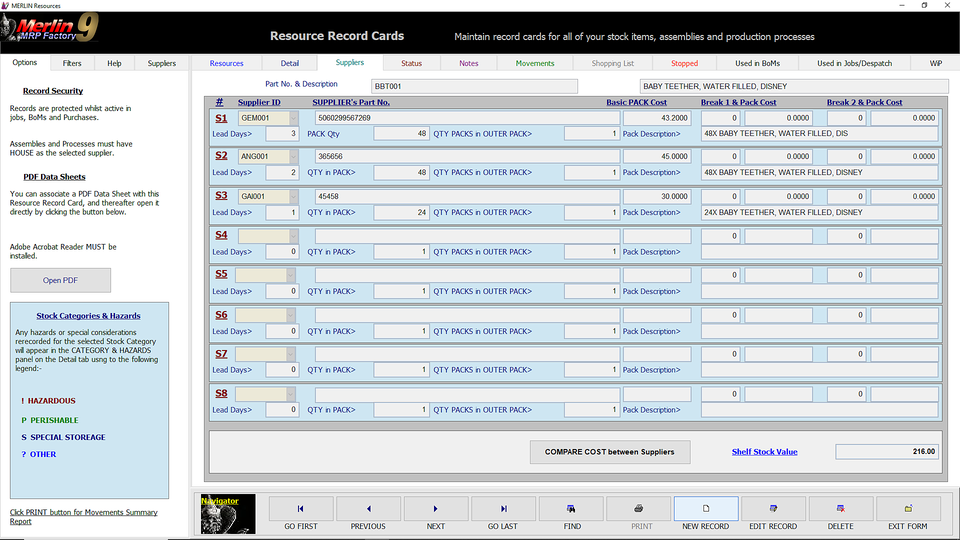960x540 pixels.
Task: Expand the S1 Supplier ID dropdown
Action: click(x=292, y=118)
